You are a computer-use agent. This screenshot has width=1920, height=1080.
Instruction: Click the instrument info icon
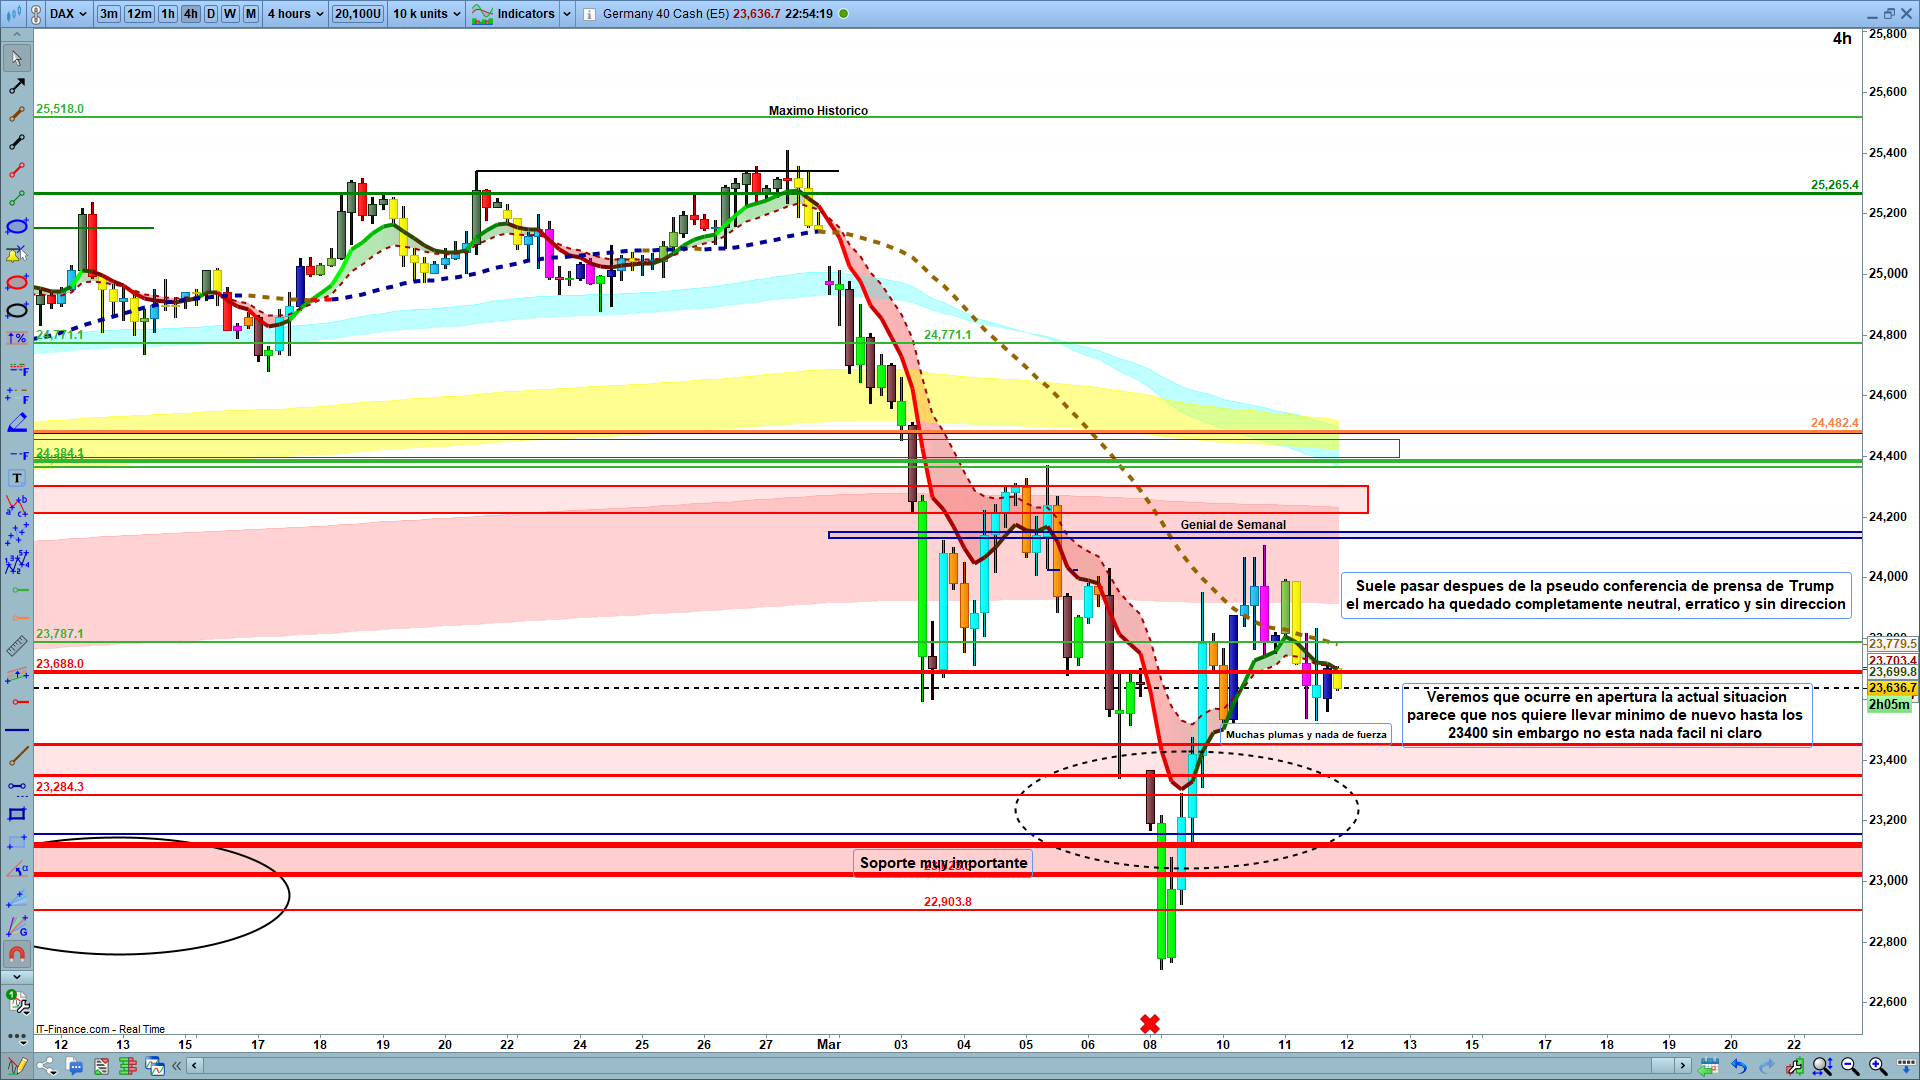pyautogui.click(x=589, y=14)
